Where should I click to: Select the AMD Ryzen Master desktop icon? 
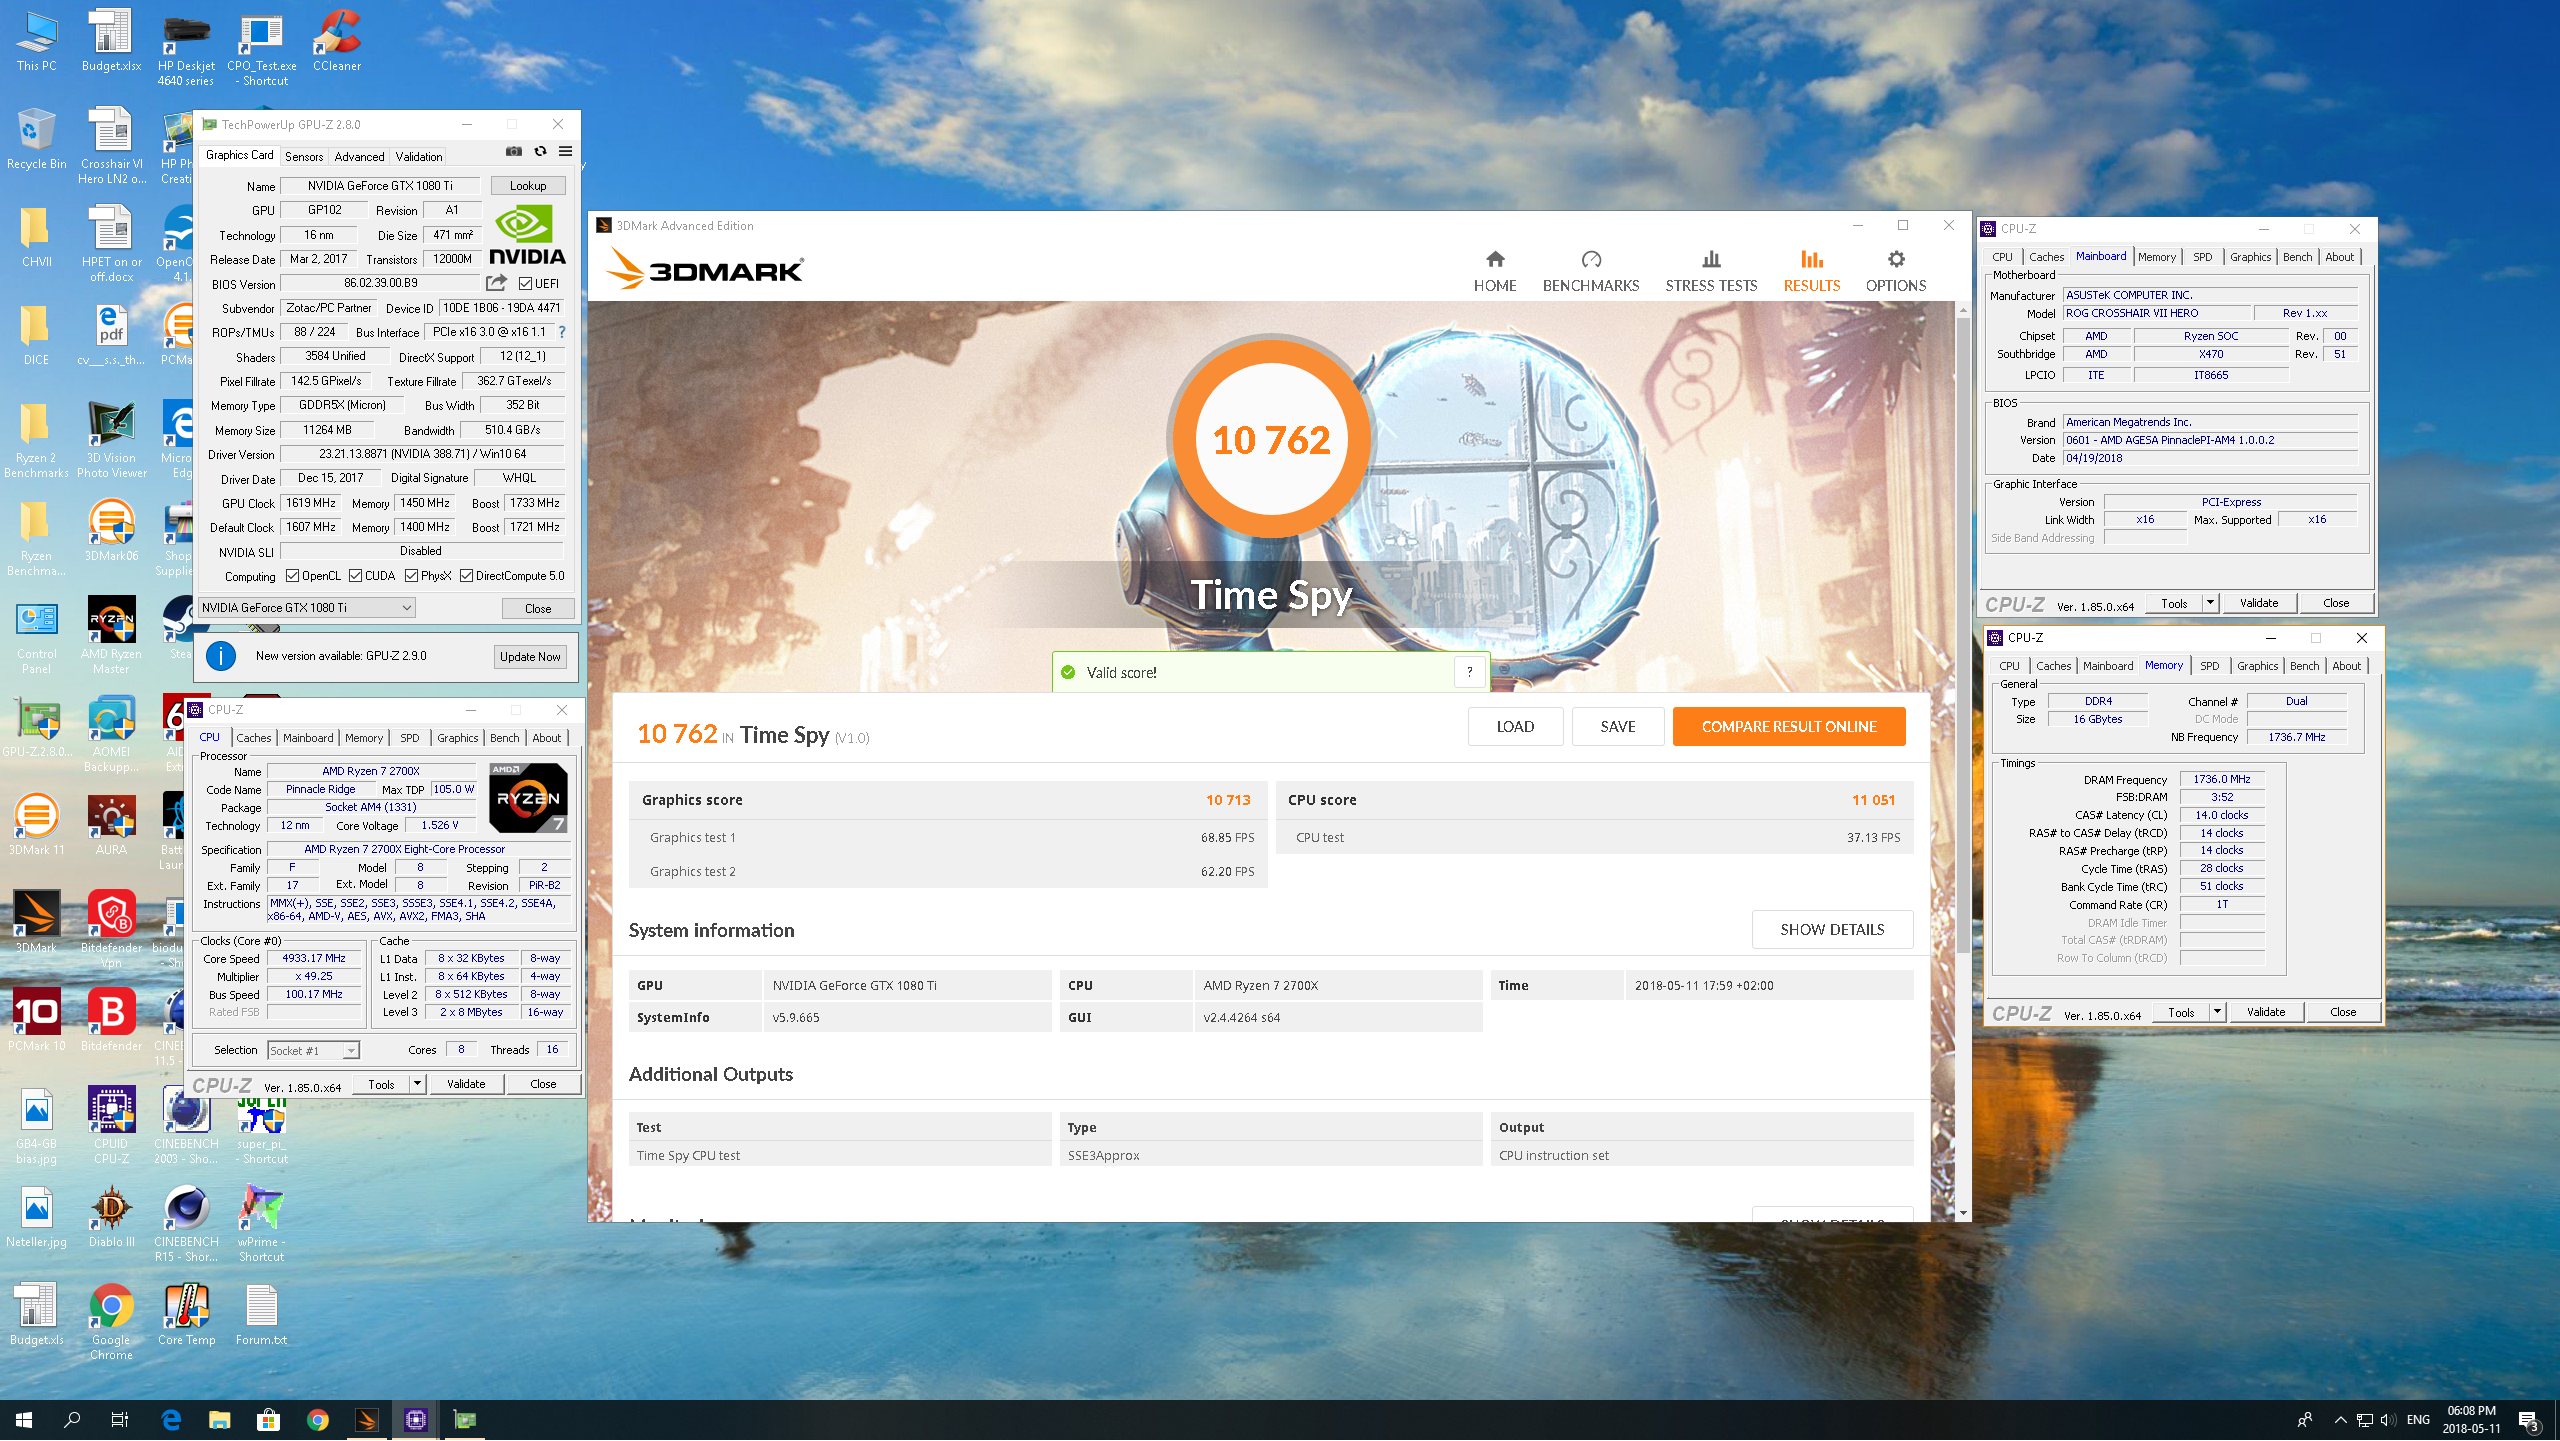(x=111, y=635)
